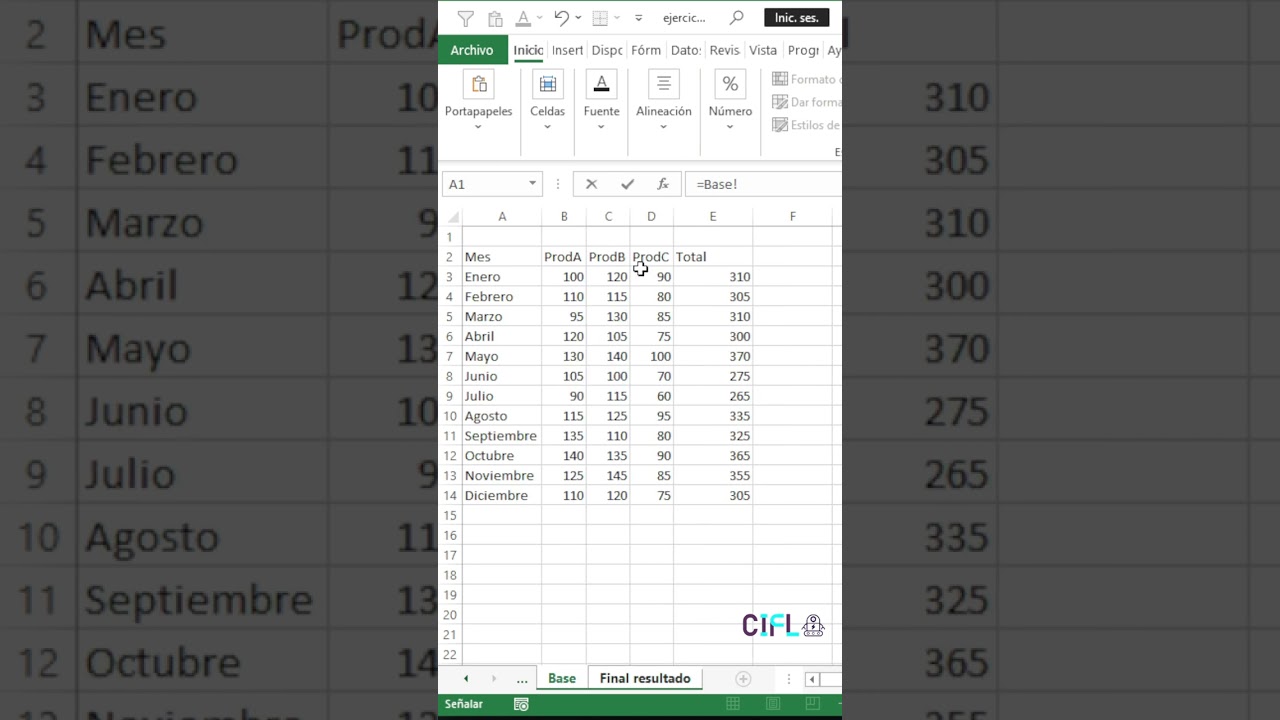Open the Name Box dropdown showing A1

point(532,184)
